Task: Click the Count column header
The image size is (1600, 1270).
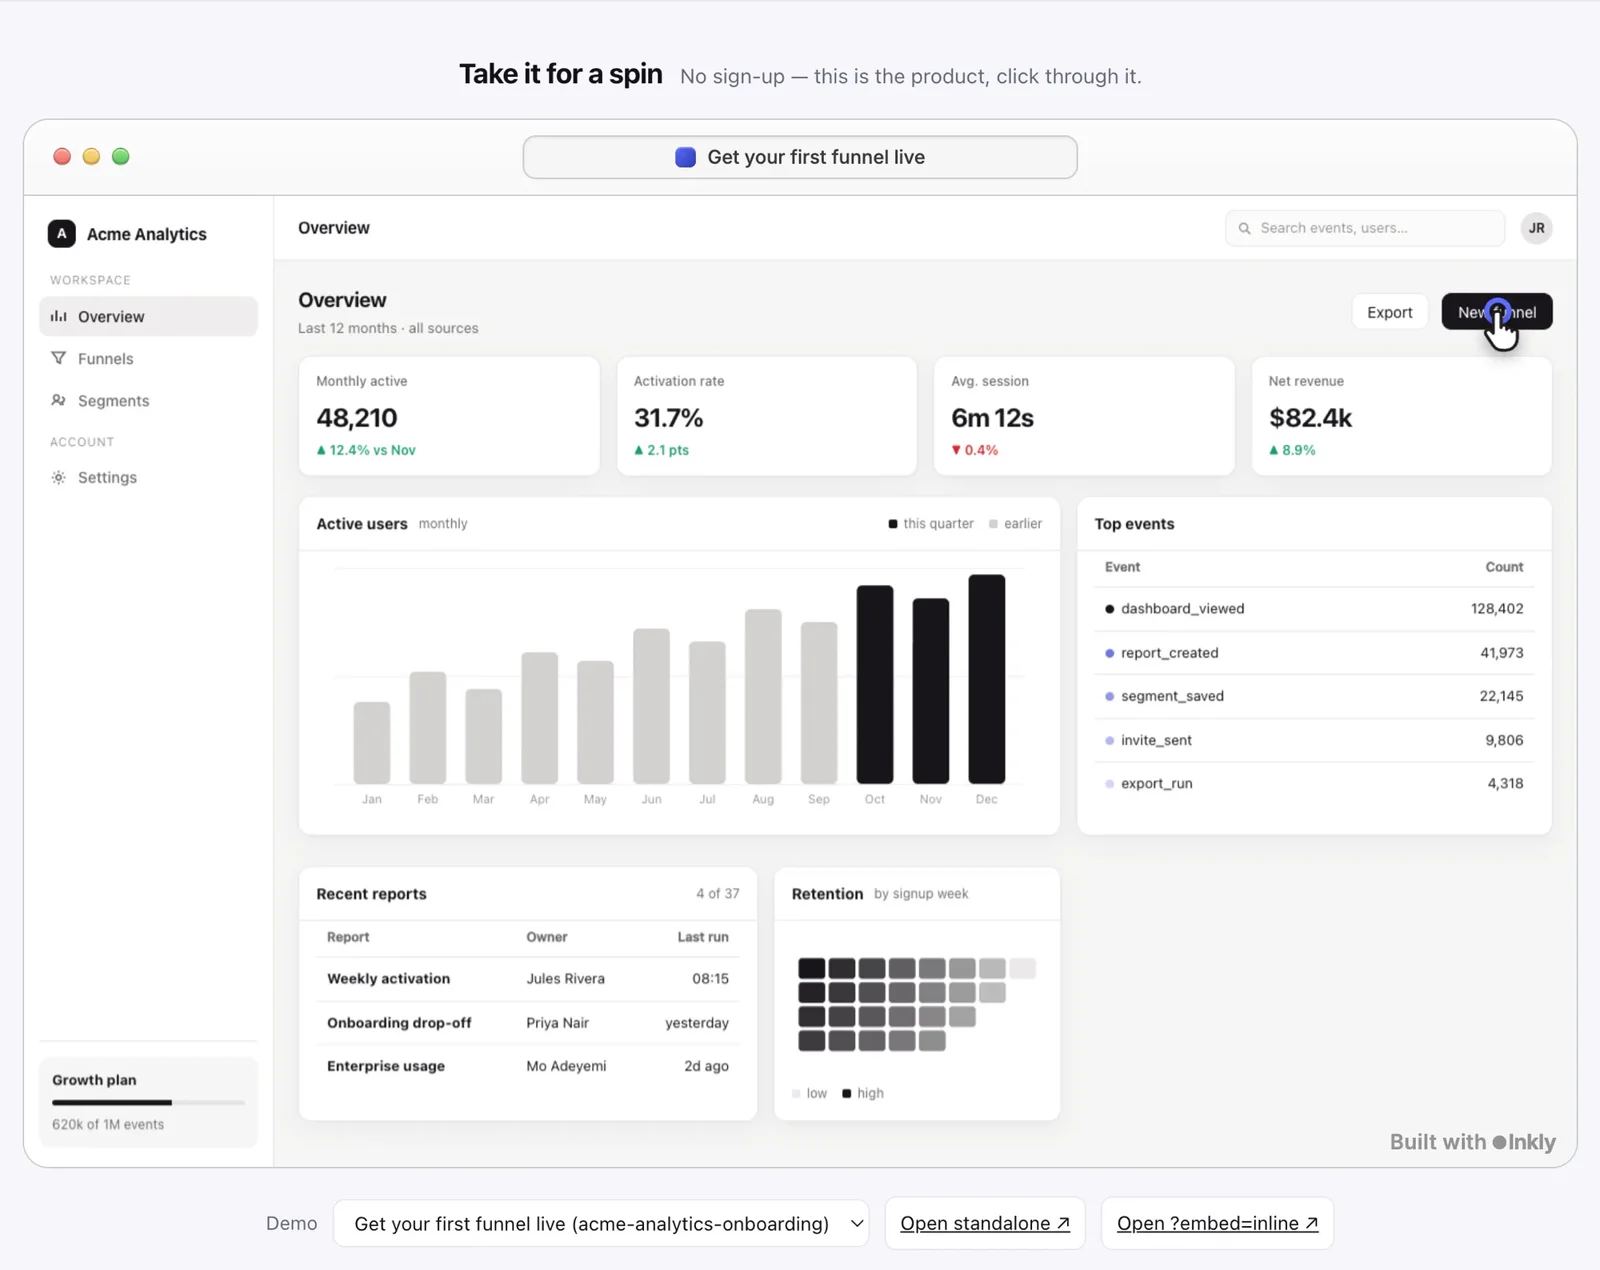Action: point(1504,567)
